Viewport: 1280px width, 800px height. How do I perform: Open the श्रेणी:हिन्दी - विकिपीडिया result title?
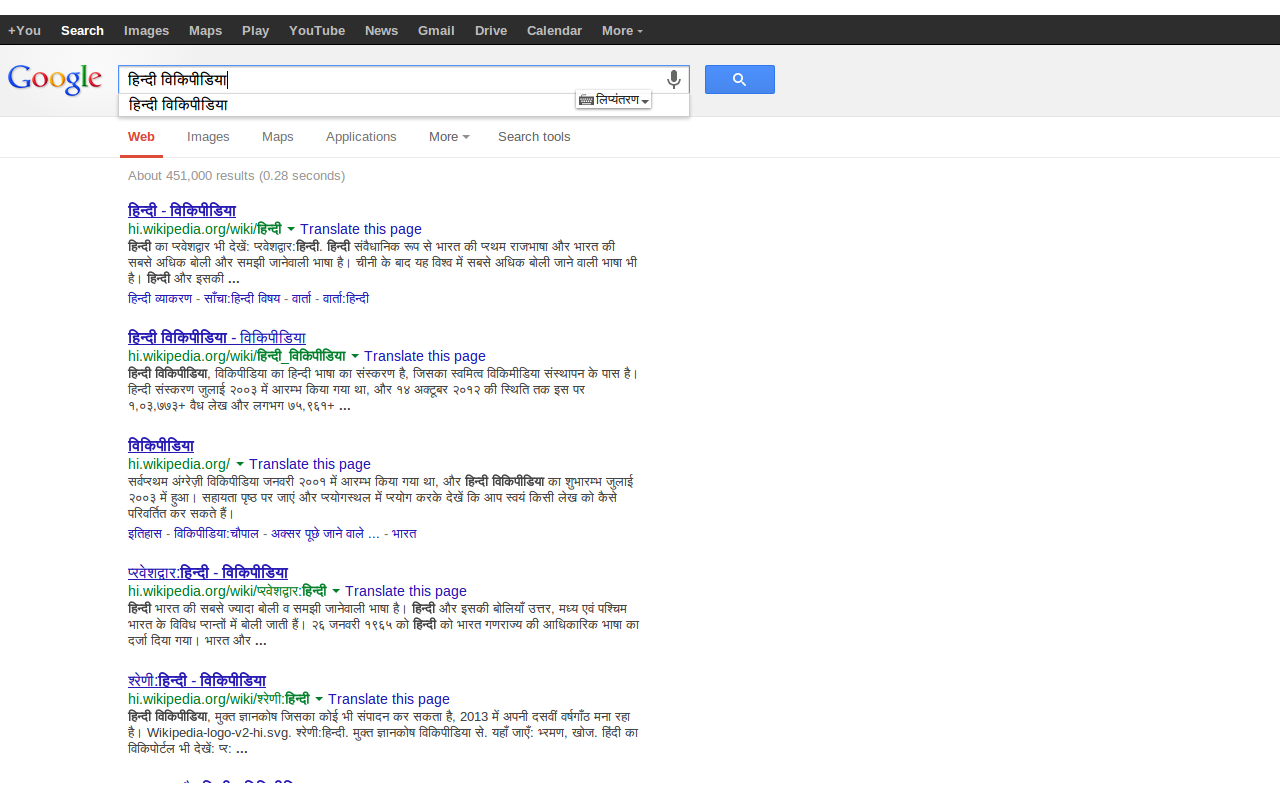[197, 681]
